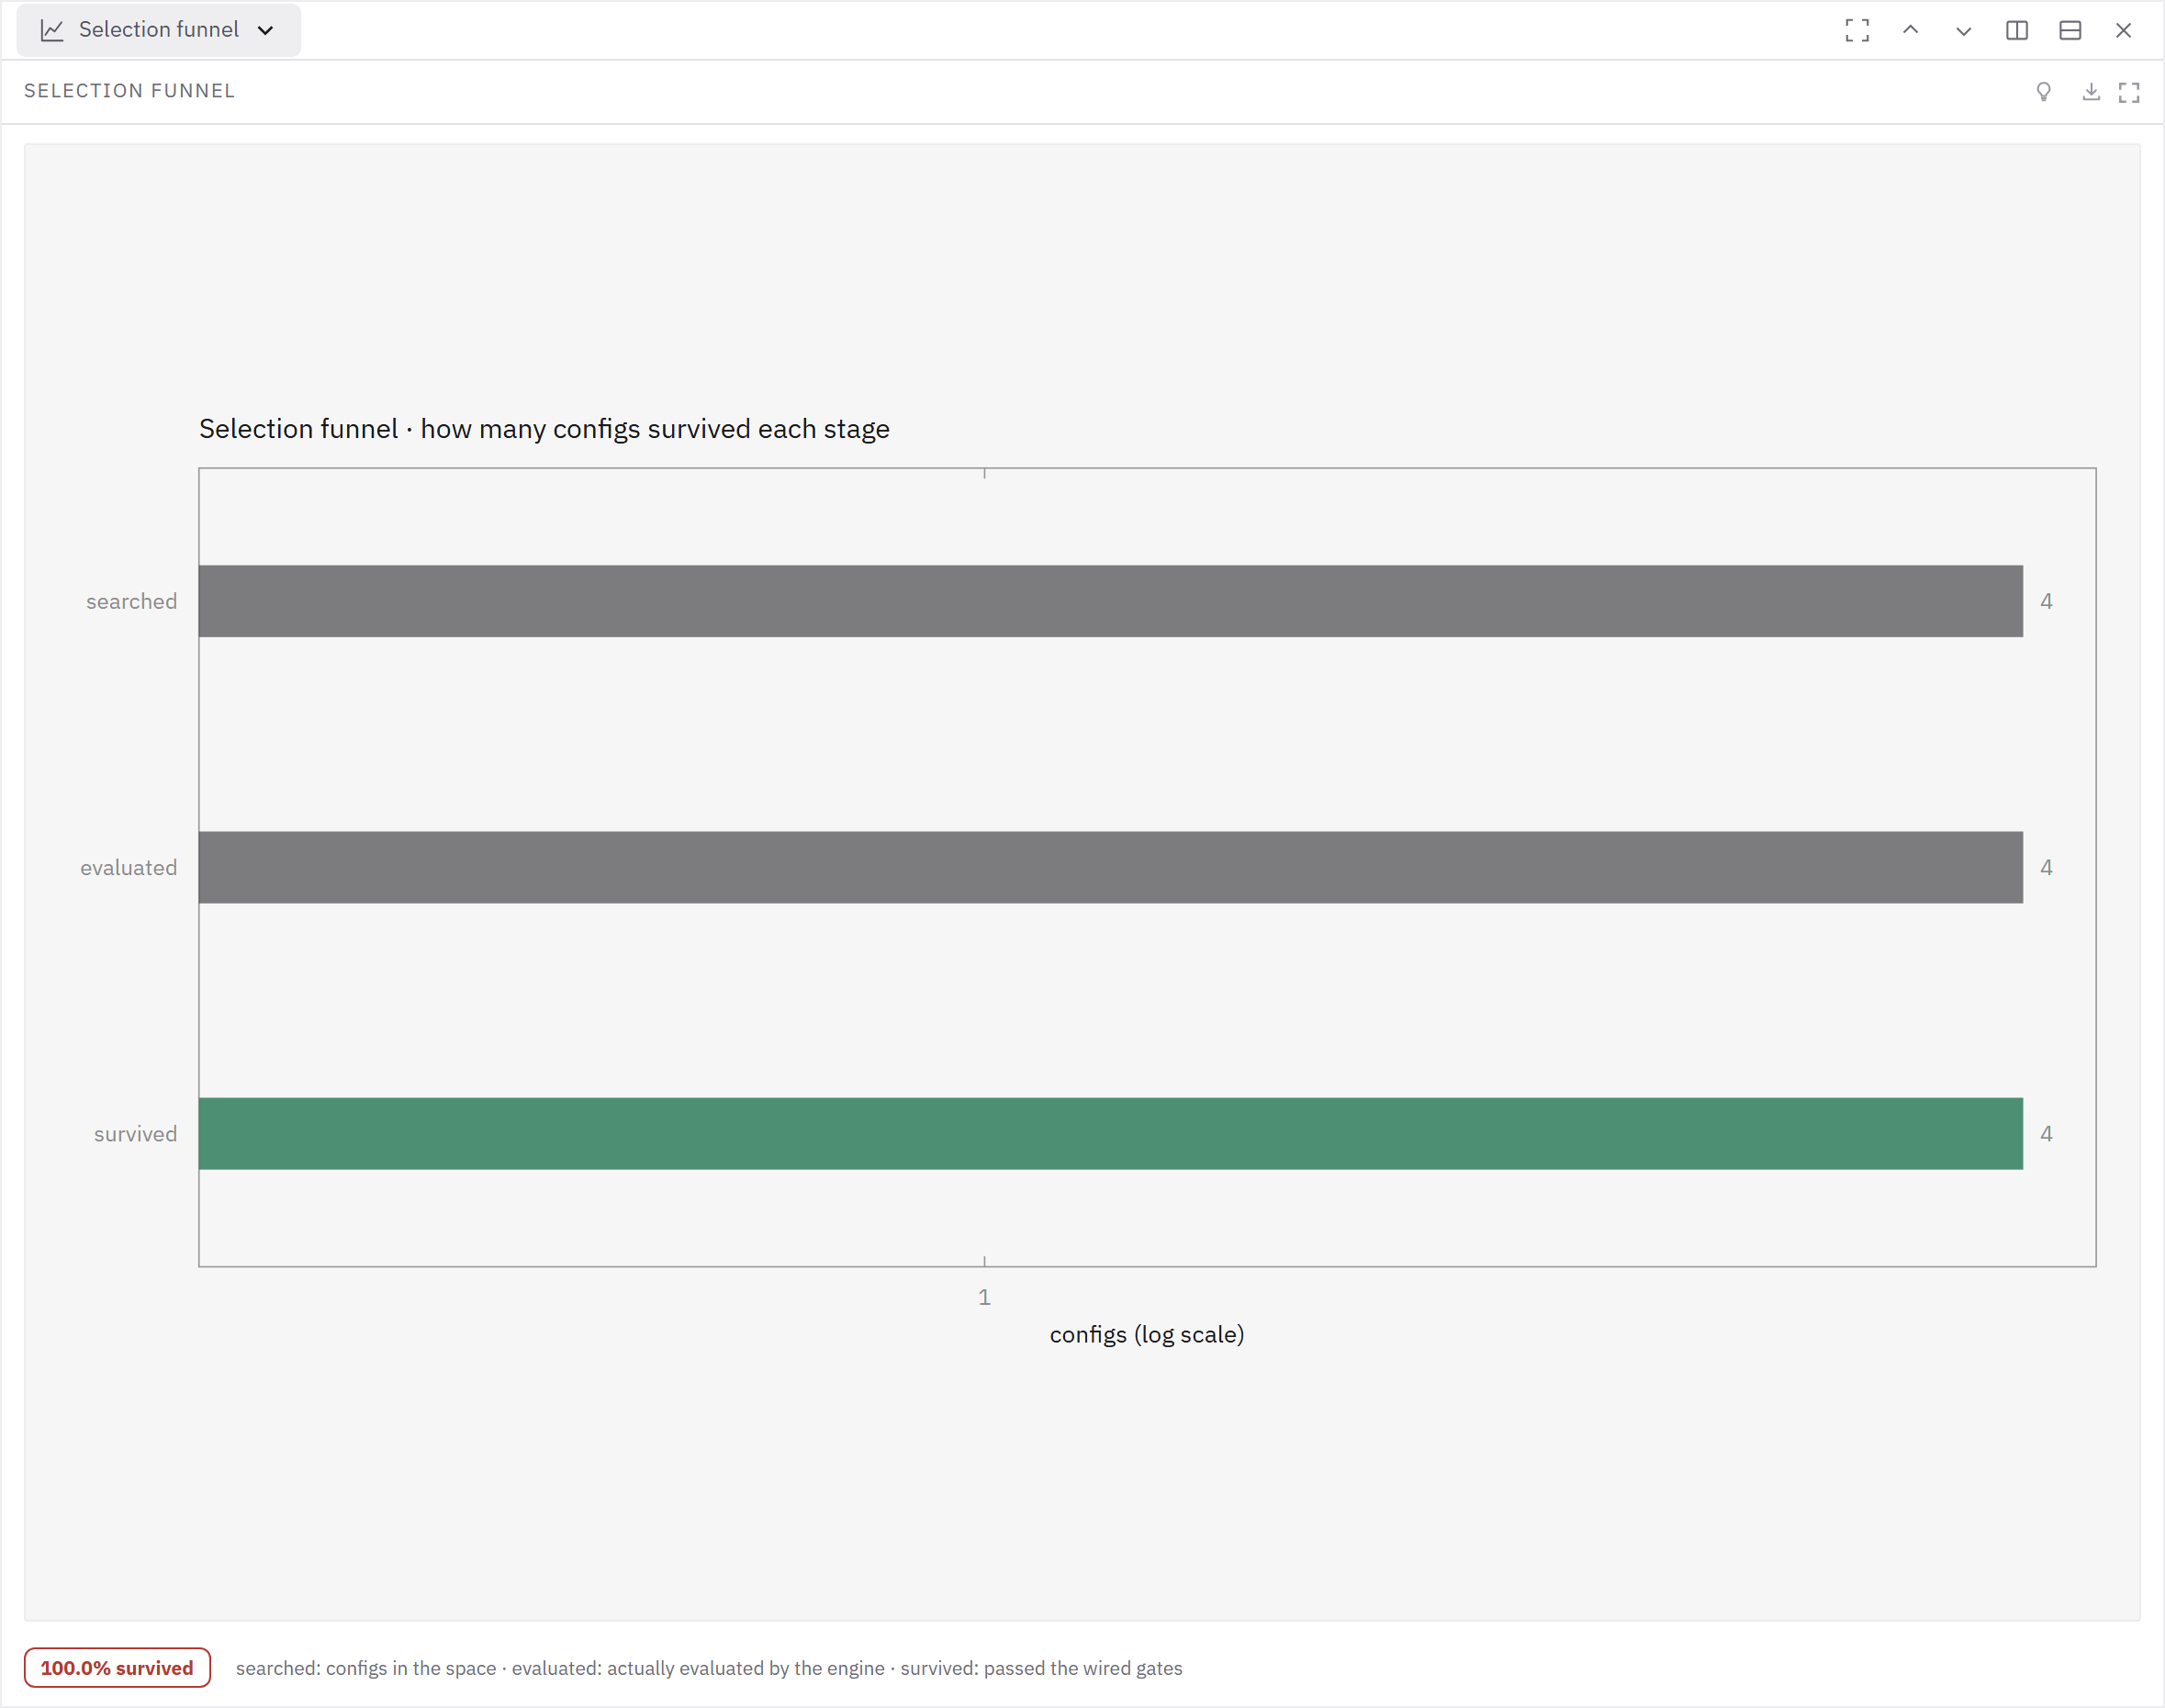Click the 'survived' axis label
The width and height of the screenshot is (2165, 1708).
pos(135,1133)
